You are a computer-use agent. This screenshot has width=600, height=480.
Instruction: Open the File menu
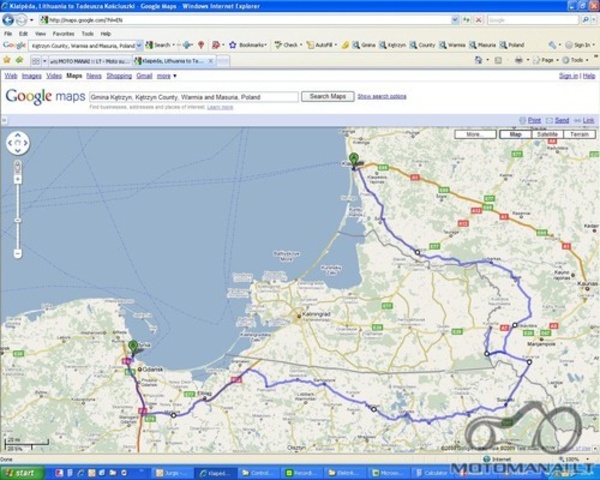tap(8, 34)
